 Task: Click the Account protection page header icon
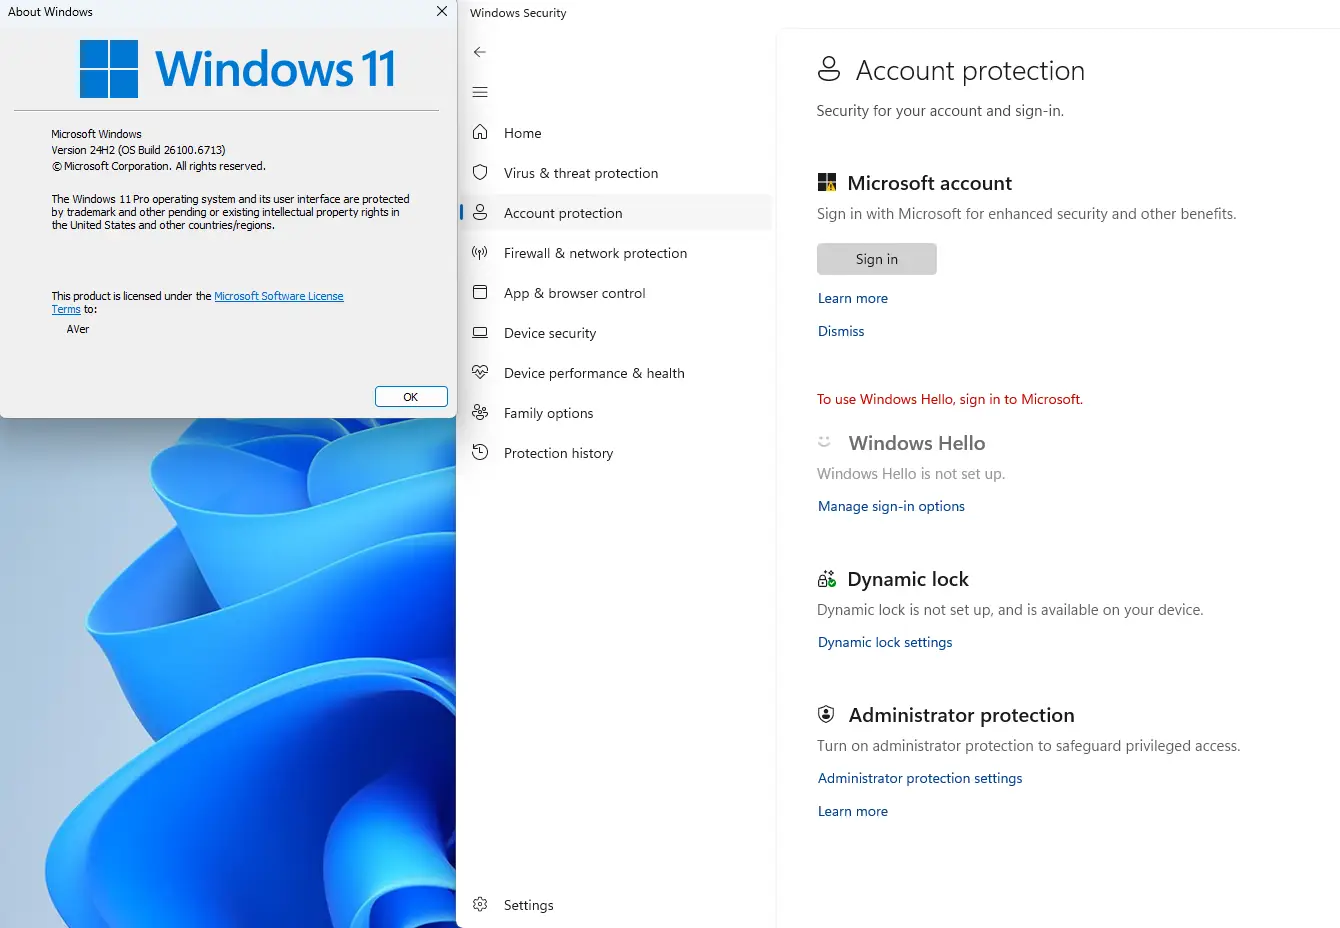829,69
